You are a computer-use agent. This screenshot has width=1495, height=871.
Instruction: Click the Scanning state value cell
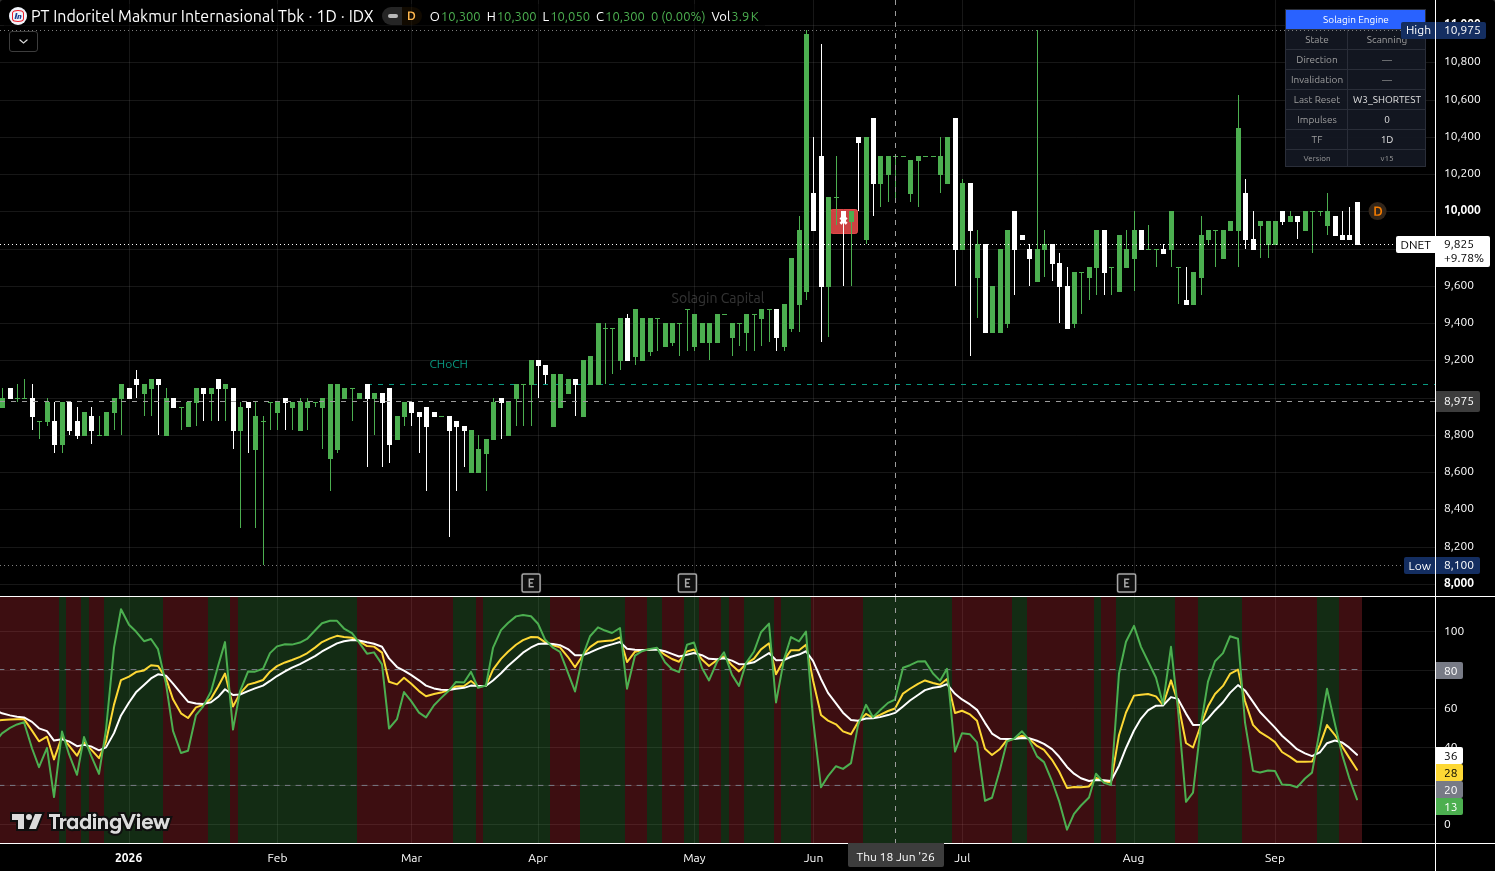[x=1386, y=40]
